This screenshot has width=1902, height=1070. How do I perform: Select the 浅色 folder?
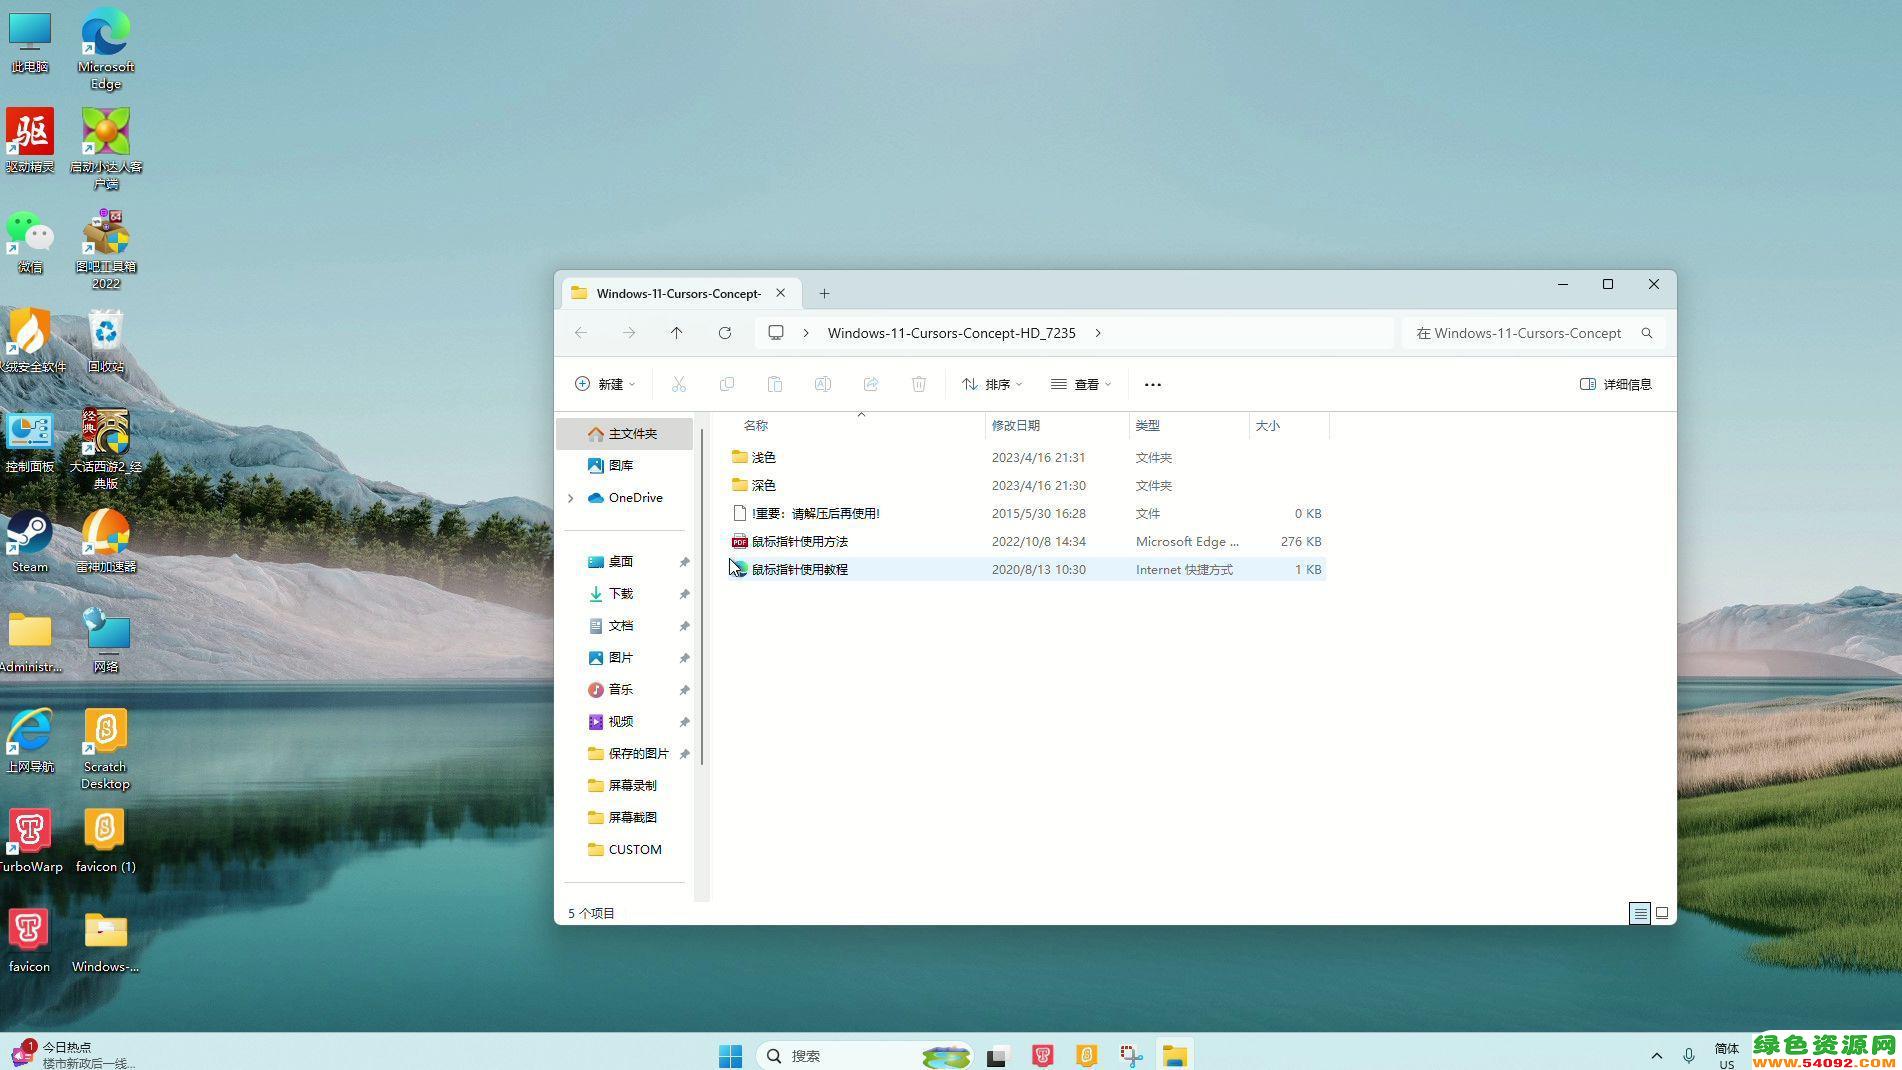pos(1026,457)
